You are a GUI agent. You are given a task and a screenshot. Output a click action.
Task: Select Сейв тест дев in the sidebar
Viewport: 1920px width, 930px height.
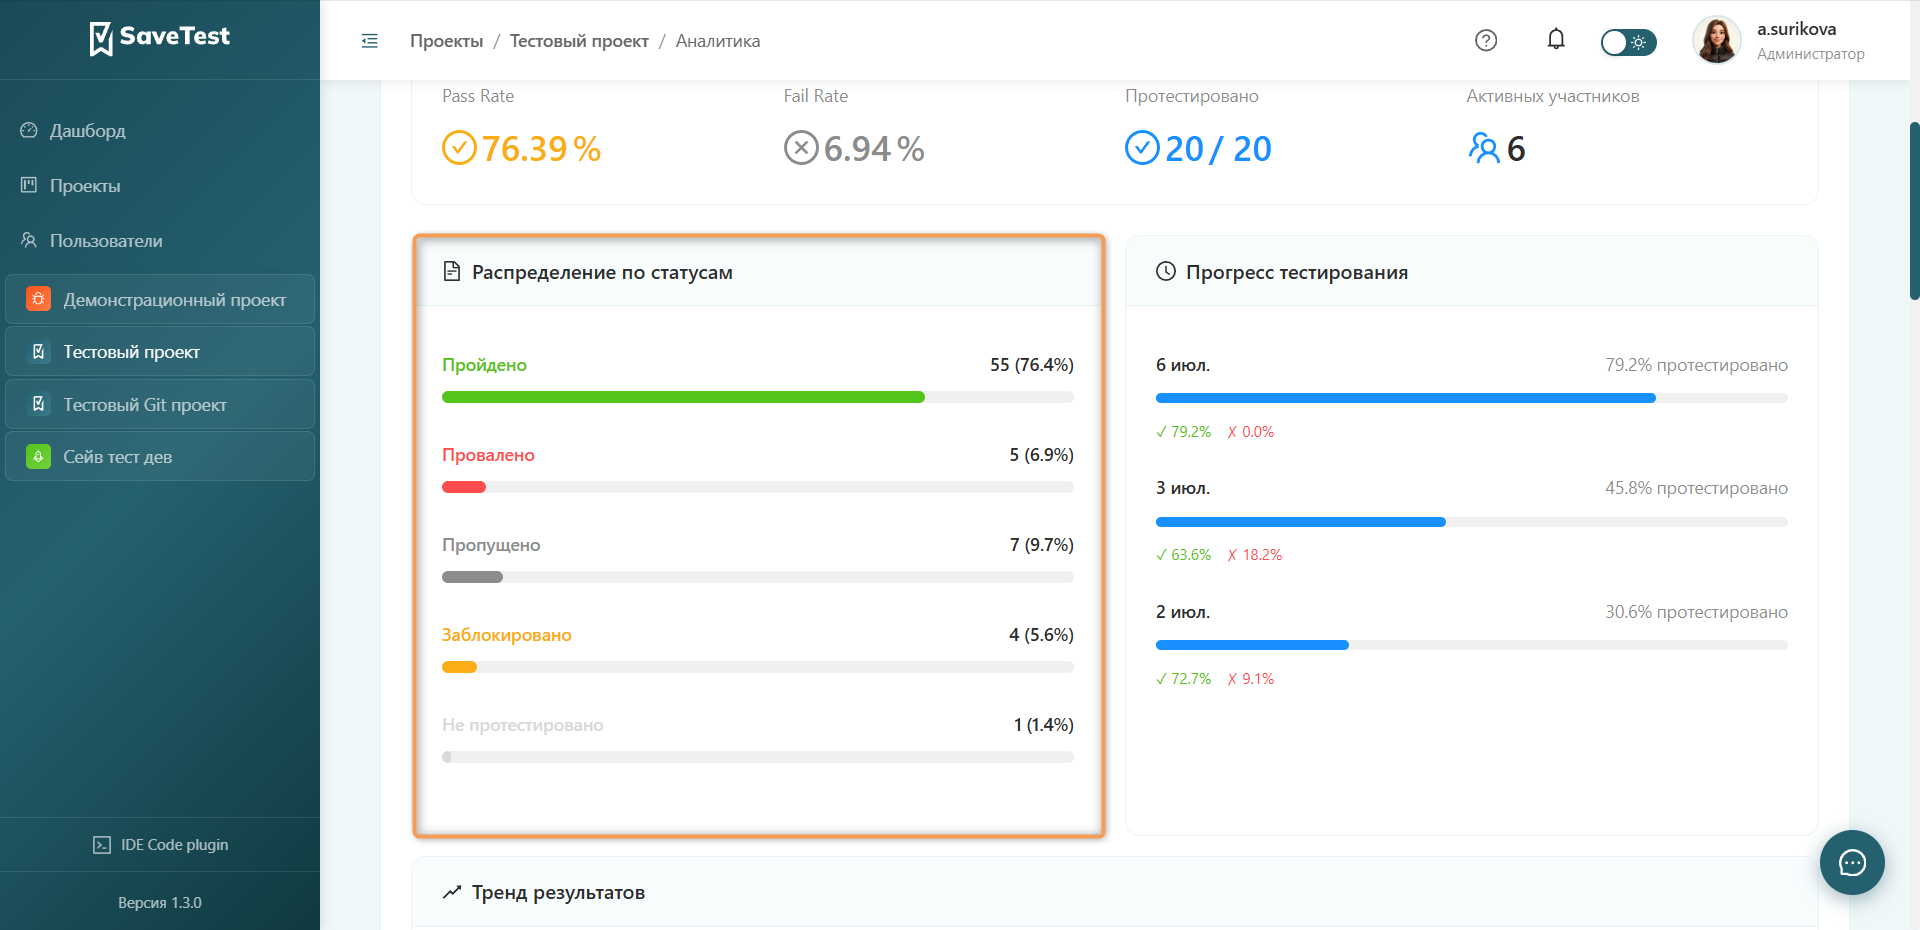pos(160,457)
